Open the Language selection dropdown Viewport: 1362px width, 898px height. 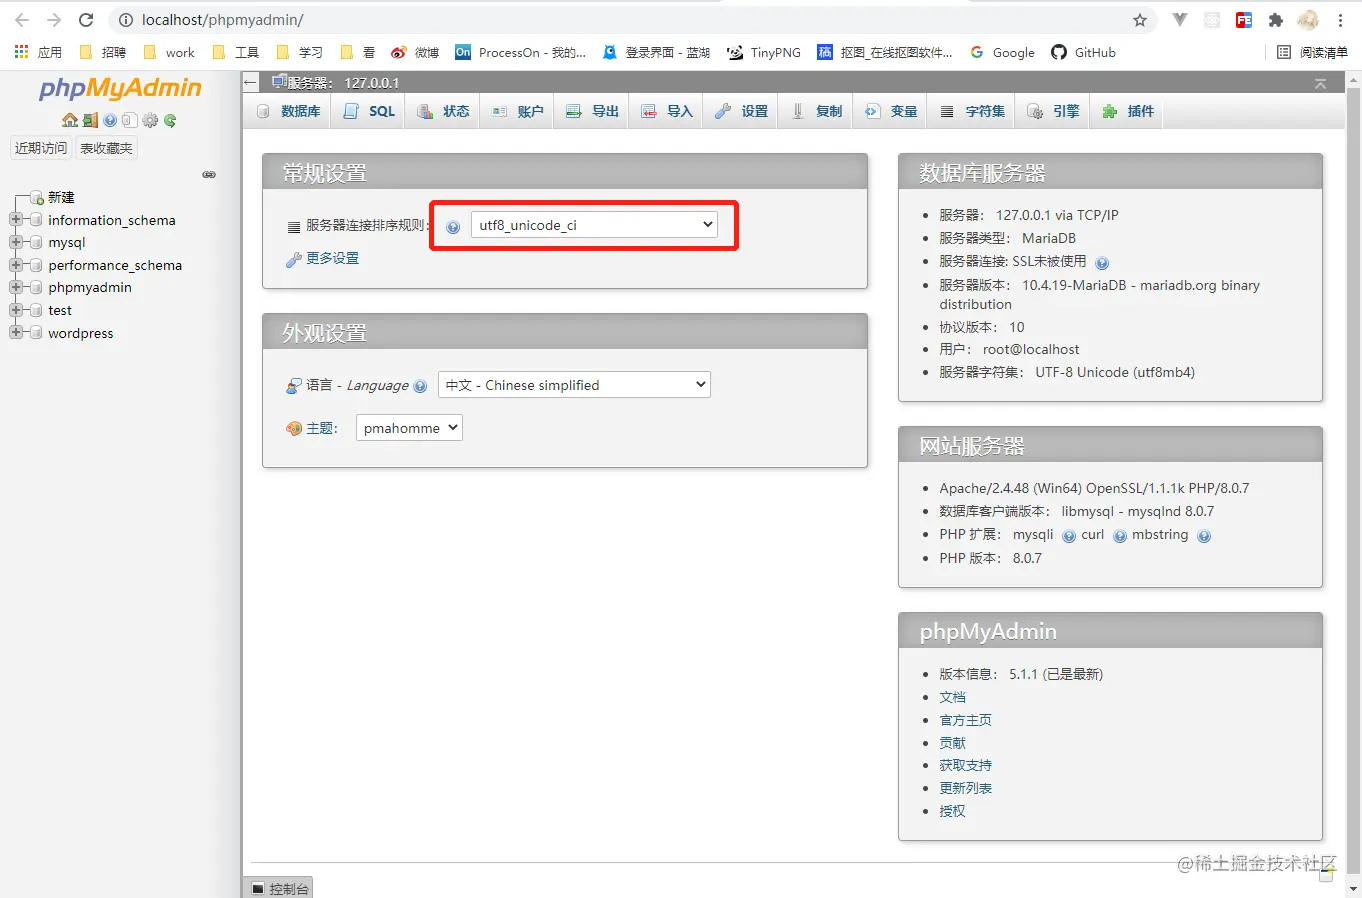(x=574, y=385)
